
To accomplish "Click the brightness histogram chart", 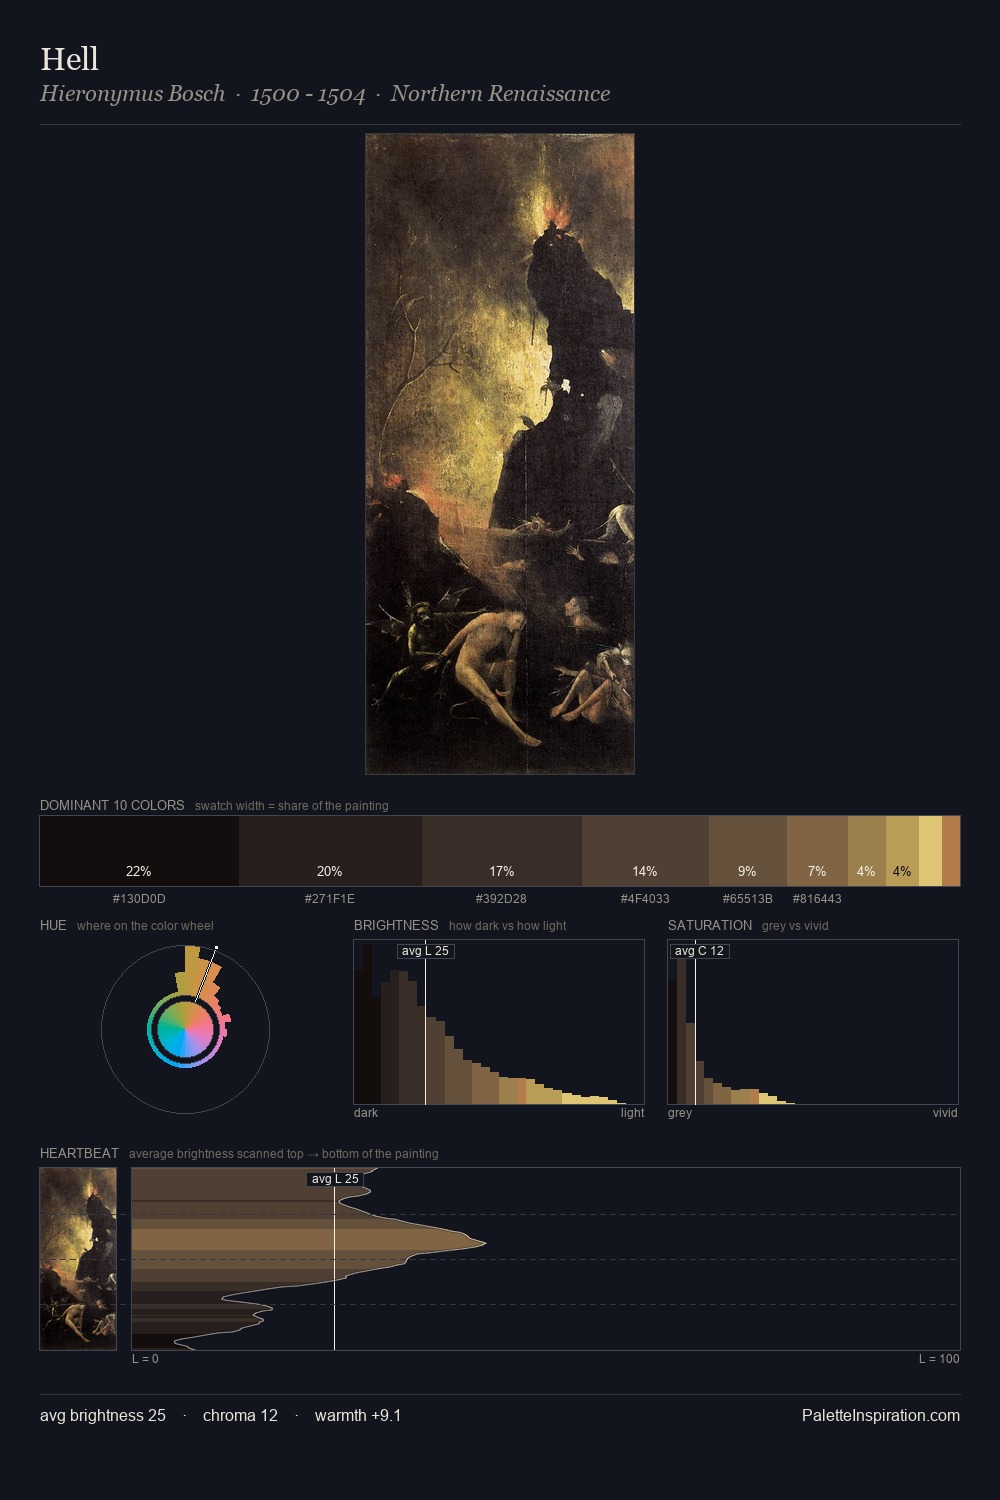I will (x=499, y=1022).
